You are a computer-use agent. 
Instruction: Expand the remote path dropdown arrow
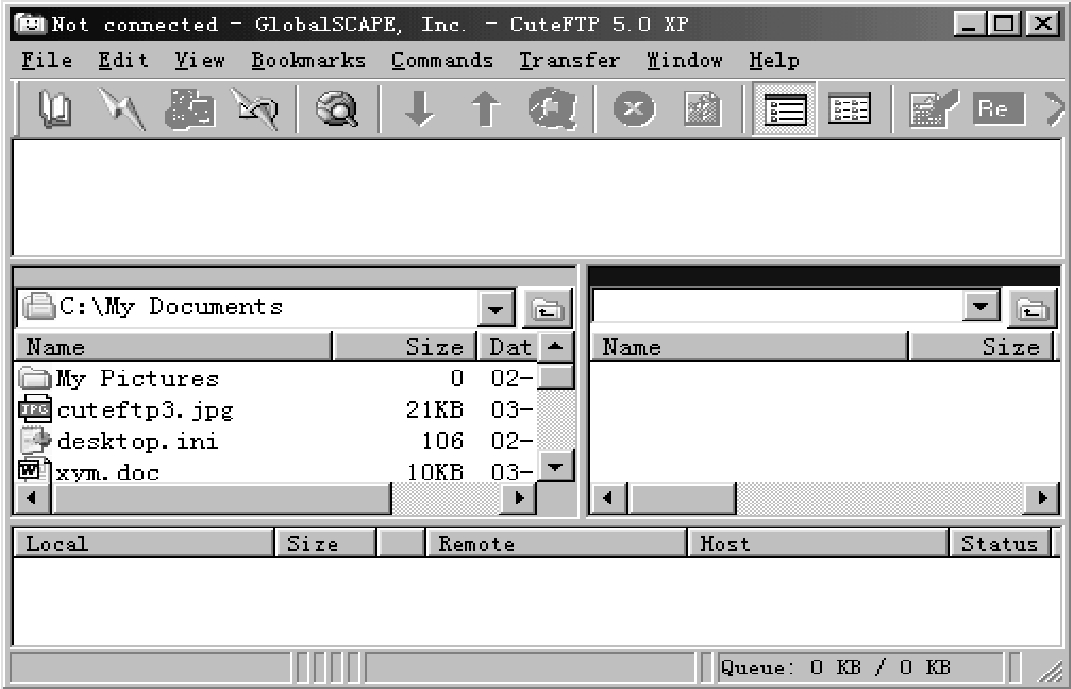(981, 307)
